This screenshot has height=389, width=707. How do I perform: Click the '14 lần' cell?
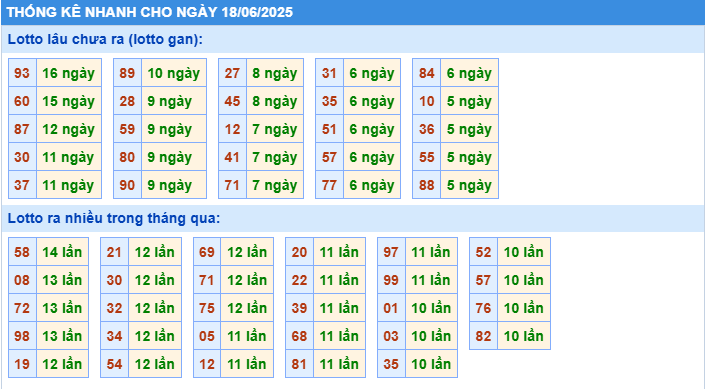(x=62, y=252)
